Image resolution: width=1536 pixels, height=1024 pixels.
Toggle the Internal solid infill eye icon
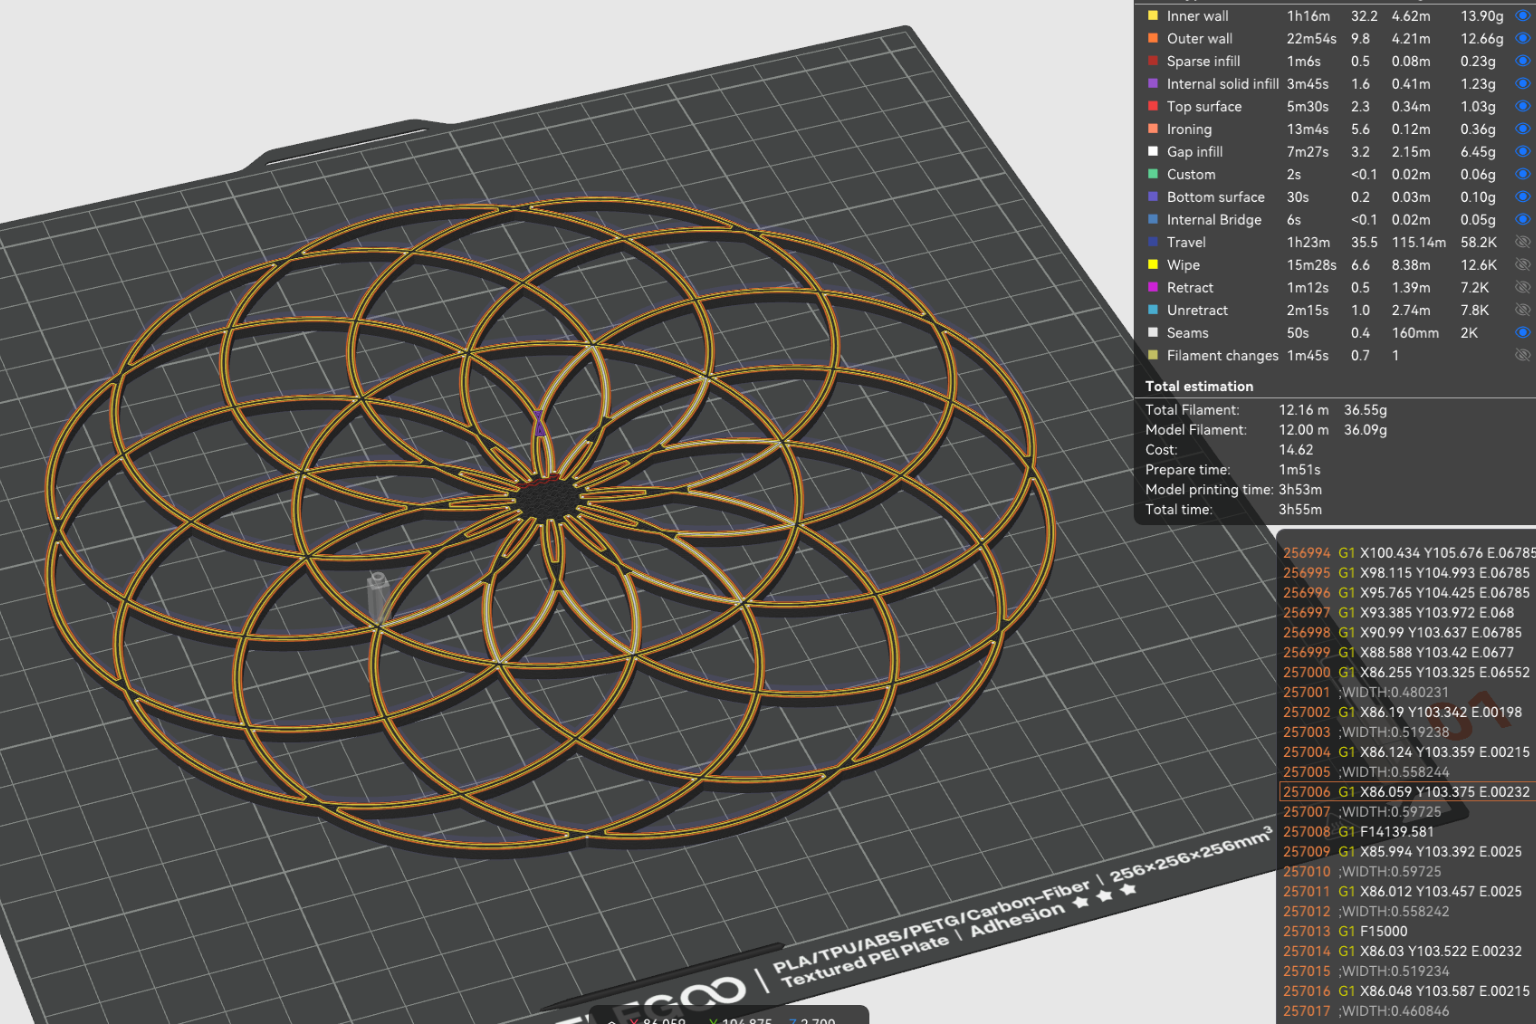click(x=1523, y=84)
